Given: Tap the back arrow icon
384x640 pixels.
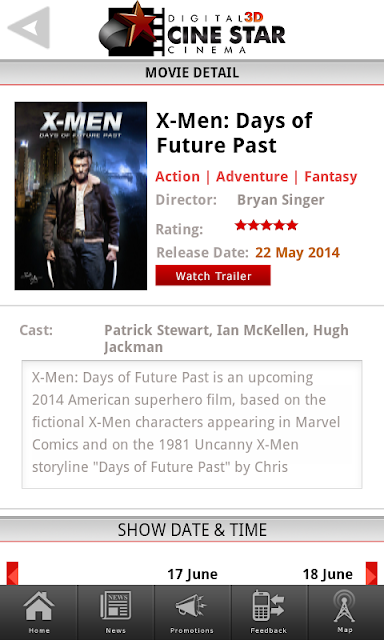Looking at the screenshot, I should click(29, 28).
